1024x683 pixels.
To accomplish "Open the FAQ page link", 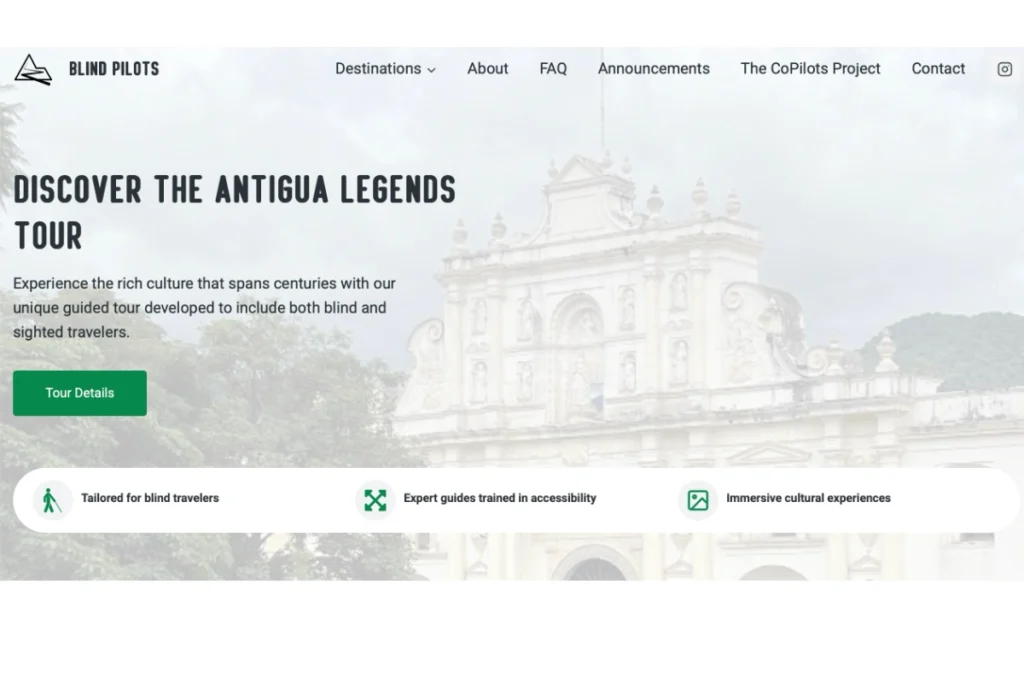I will 553,69.
